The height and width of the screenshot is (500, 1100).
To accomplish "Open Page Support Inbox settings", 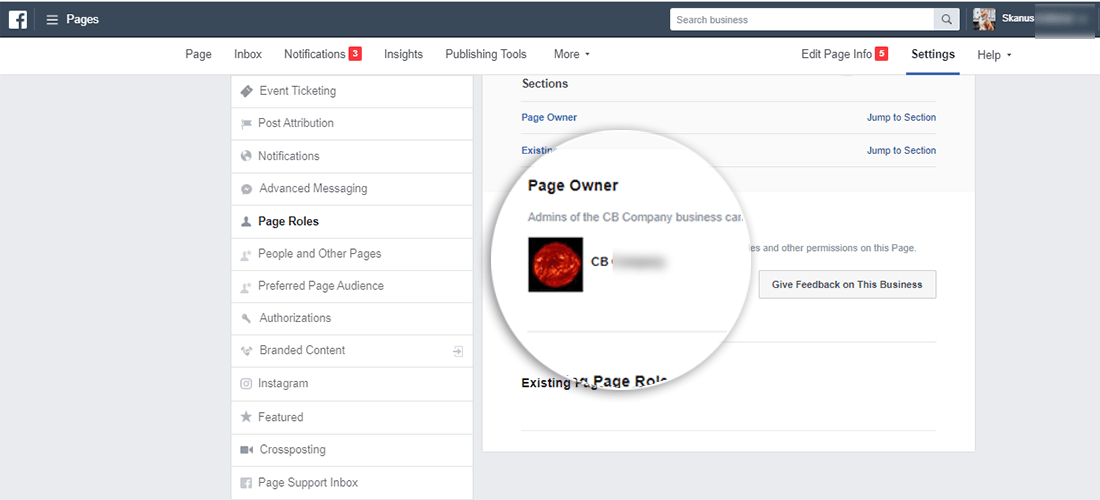I will [x=352, y=483].
